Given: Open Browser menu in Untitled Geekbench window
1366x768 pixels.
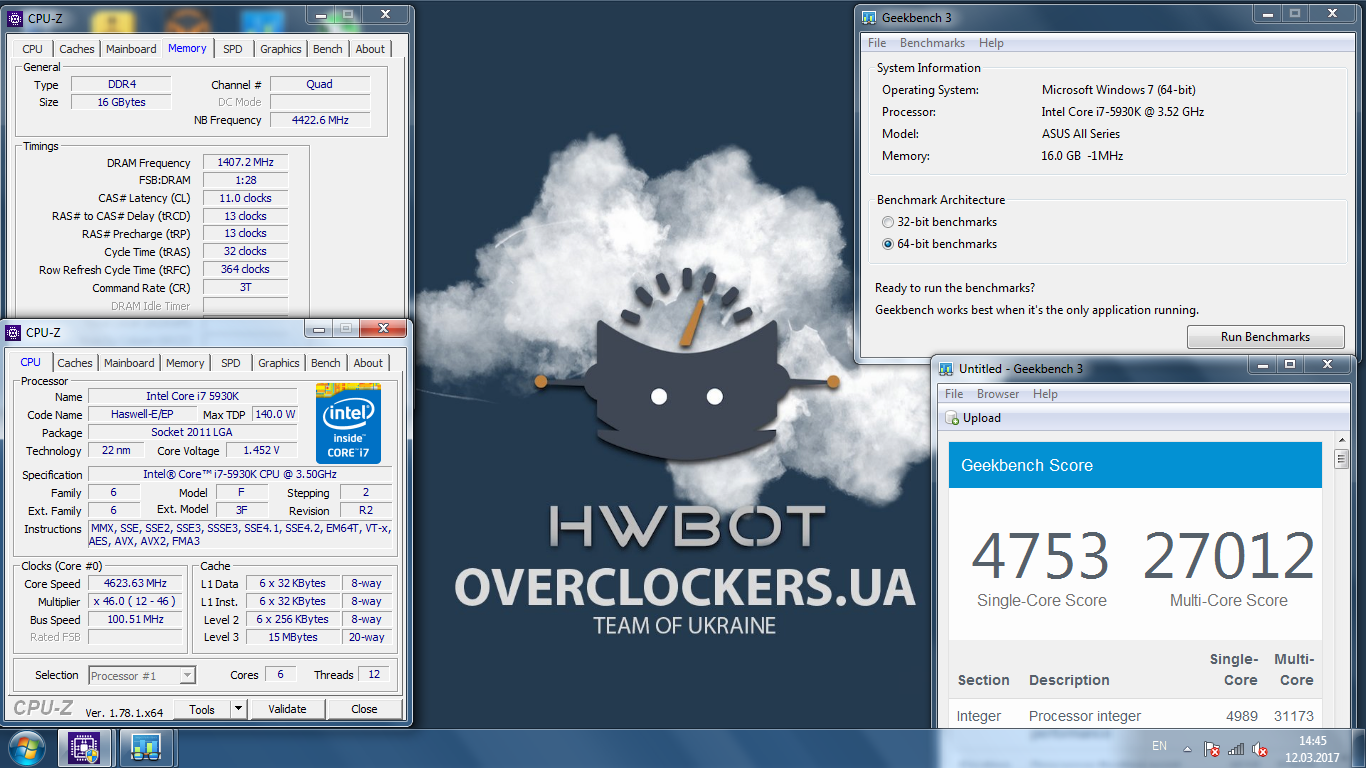Looking at the screenshot, I should (998, 394).
